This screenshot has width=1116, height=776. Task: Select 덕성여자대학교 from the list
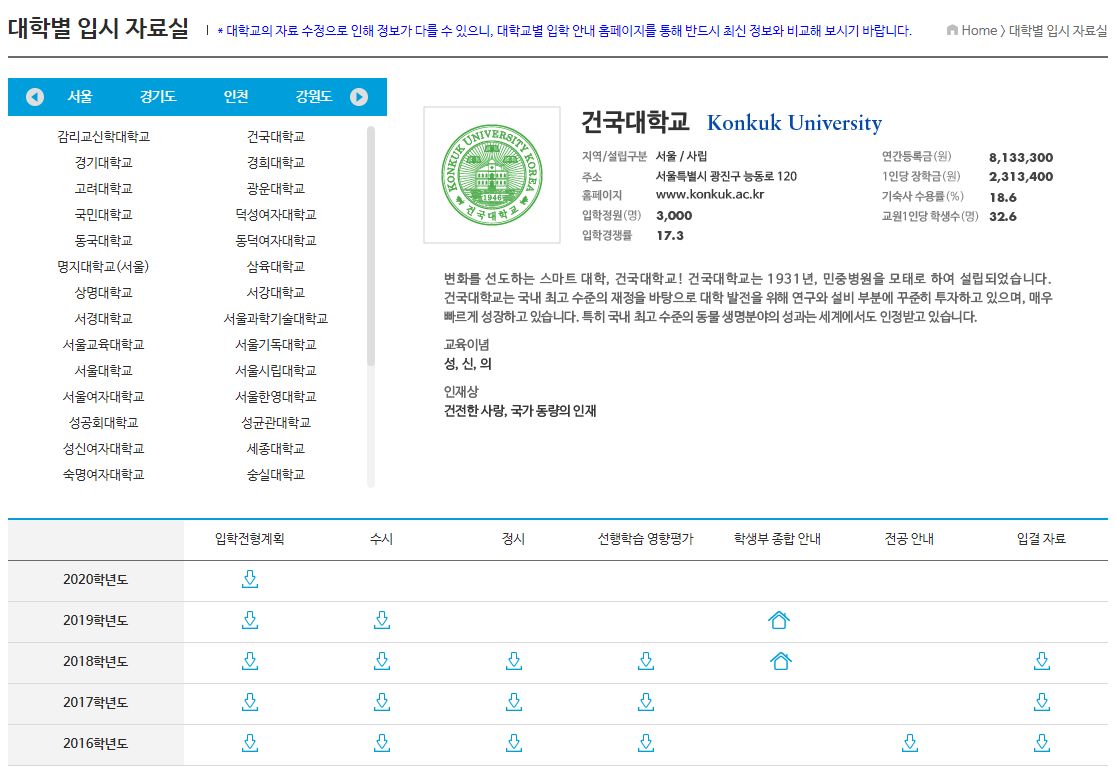(x=276, y=215)
